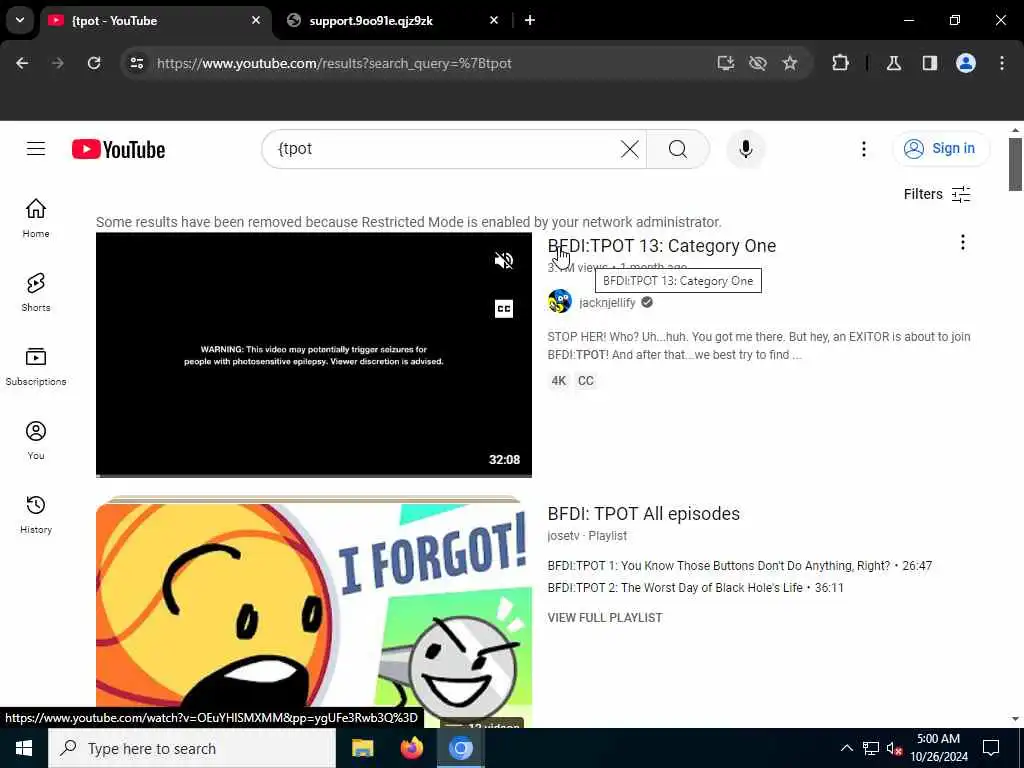The width and height of the screenshot is (1024, 768).
Task: Clear the search query with the X
Action: pos(630,149)
